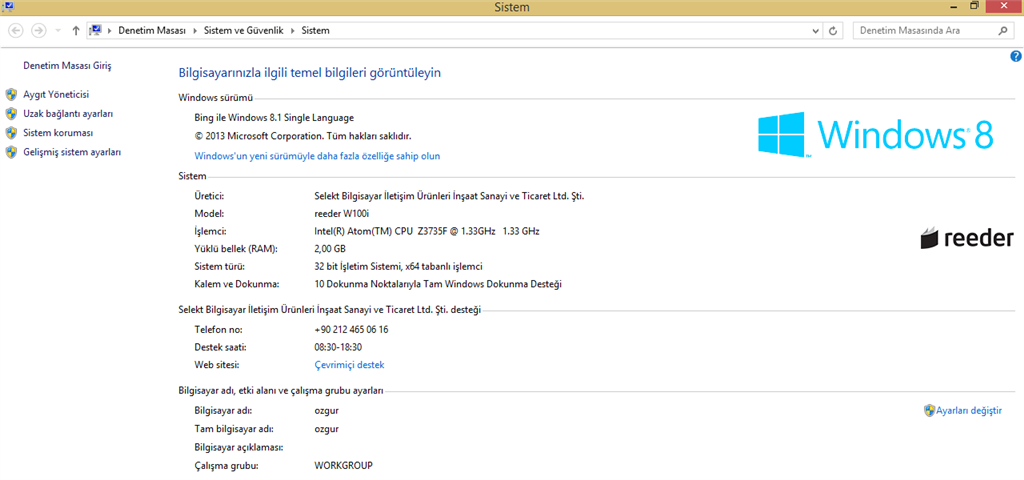Screen dimensions: 1024x480
Task: Click the Selekt Bilgisayar manufacturer name value
Action: (x=449, y=196)
